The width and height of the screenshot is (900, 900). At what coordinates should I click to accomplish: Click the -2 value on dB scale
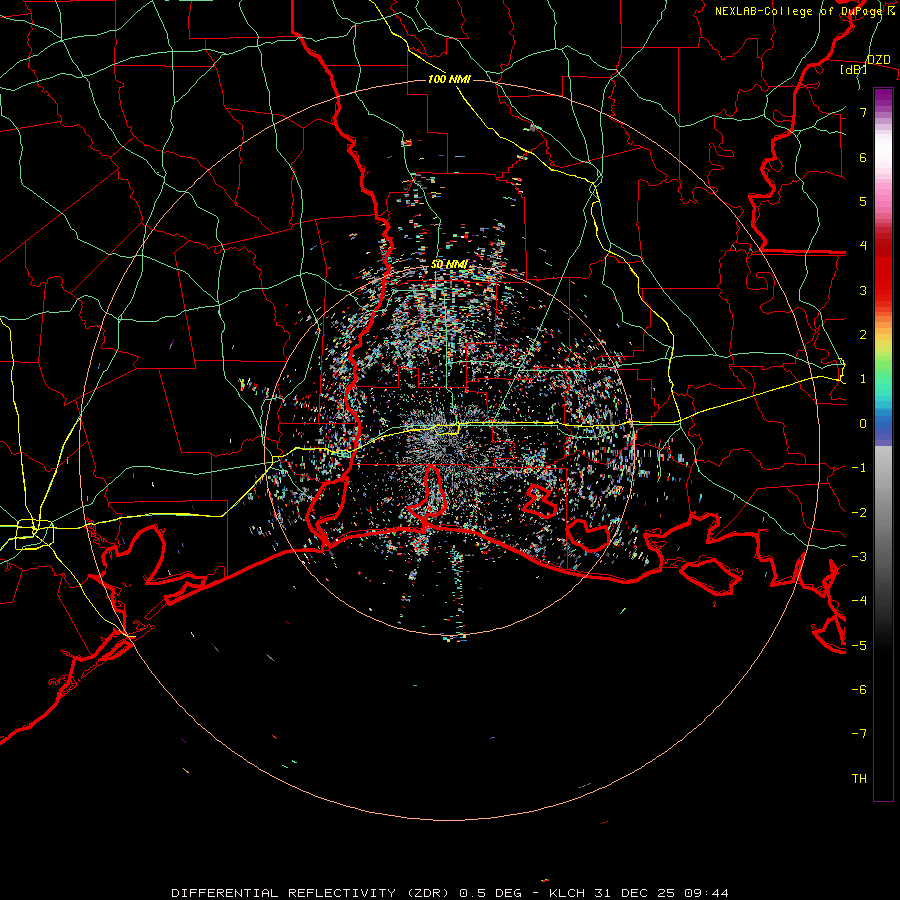859,513
